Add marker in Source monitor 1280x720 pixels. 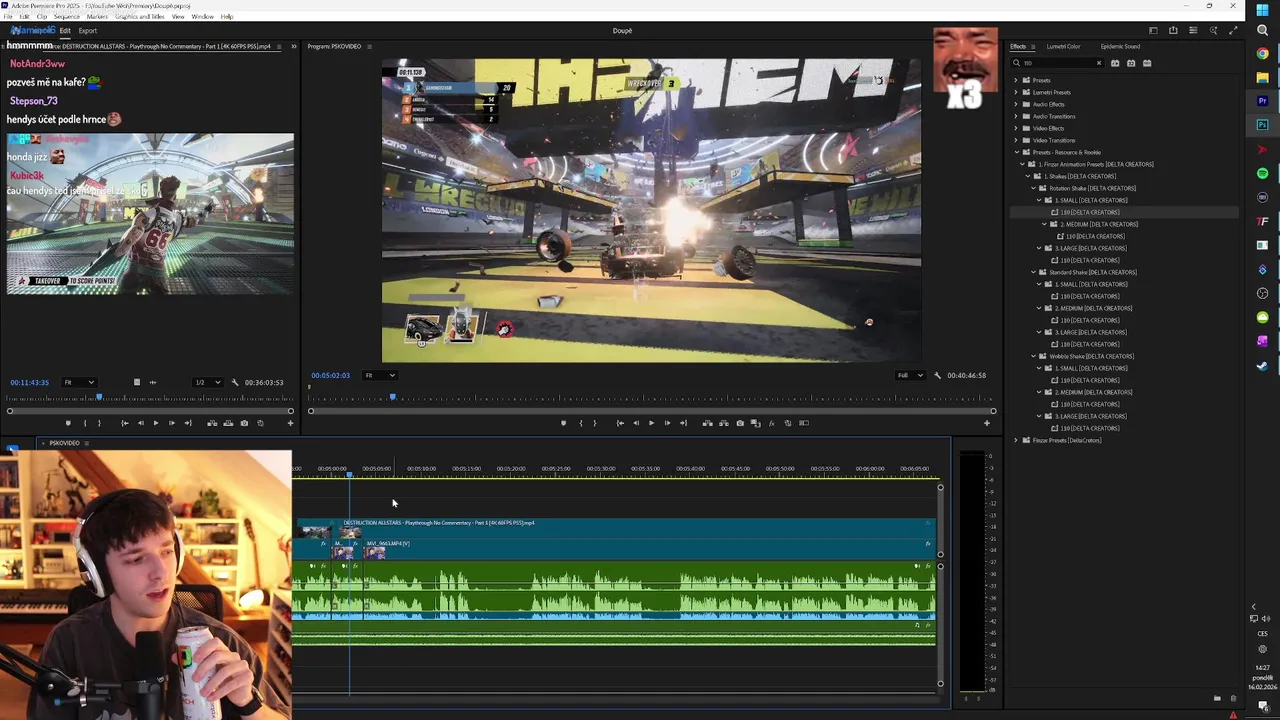pyautogui.click(x=68, y=423)
